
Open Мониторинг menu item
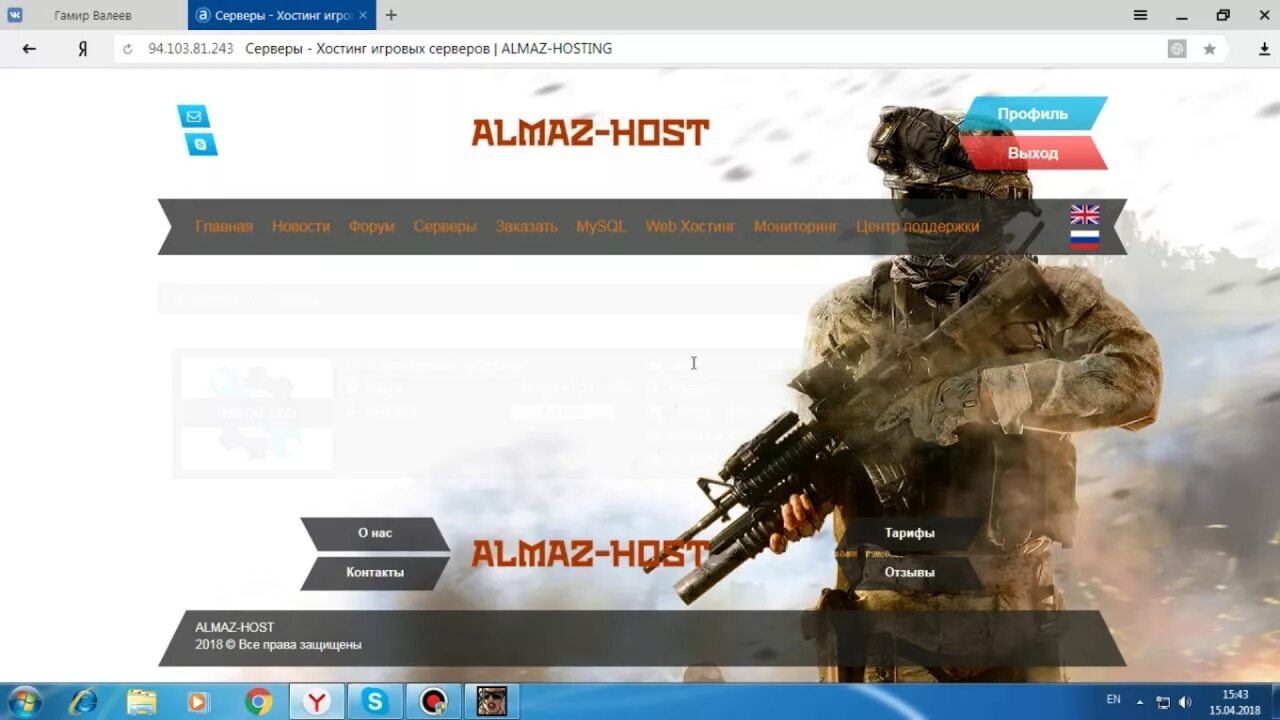796,226
